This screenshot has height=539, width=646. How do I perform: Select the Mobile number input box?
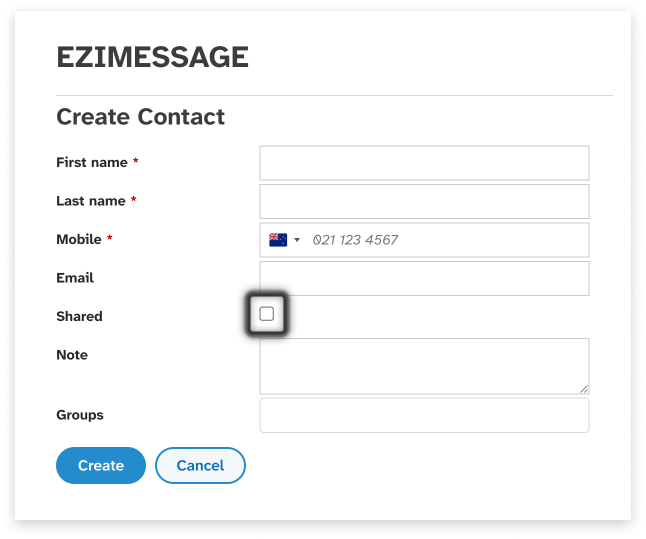pos(445,240)
